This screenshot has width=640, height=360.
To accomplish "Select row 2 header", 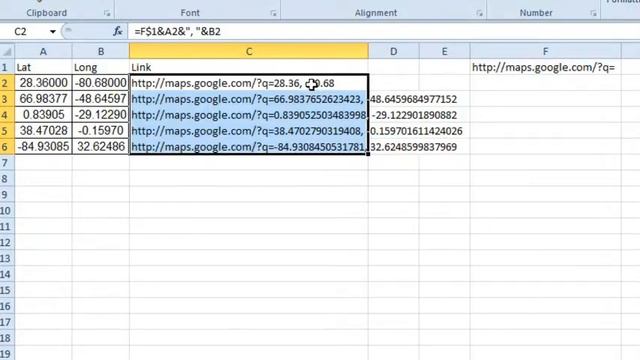I will pyautogui.click(x=7, y=83).
